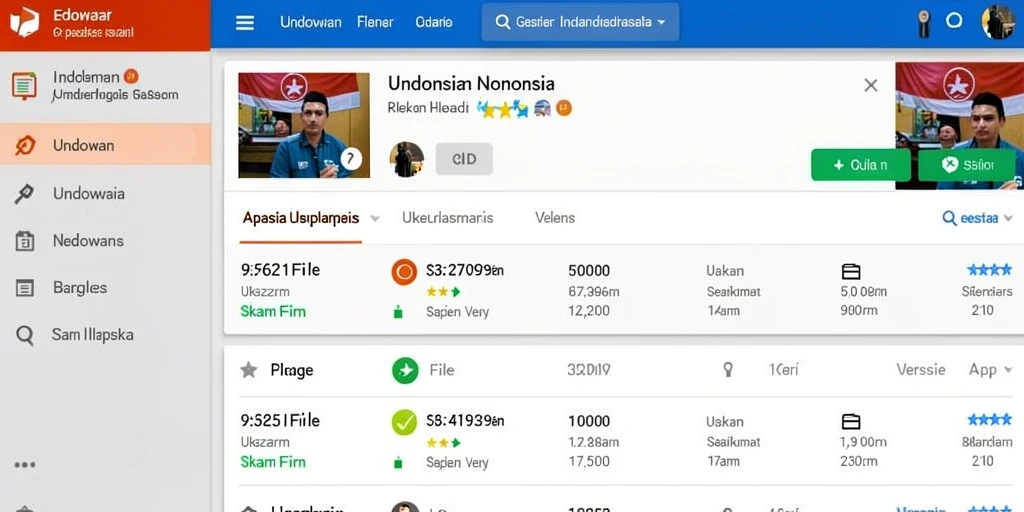Click the green check circle in the 9:5251 row

point(404,422)
